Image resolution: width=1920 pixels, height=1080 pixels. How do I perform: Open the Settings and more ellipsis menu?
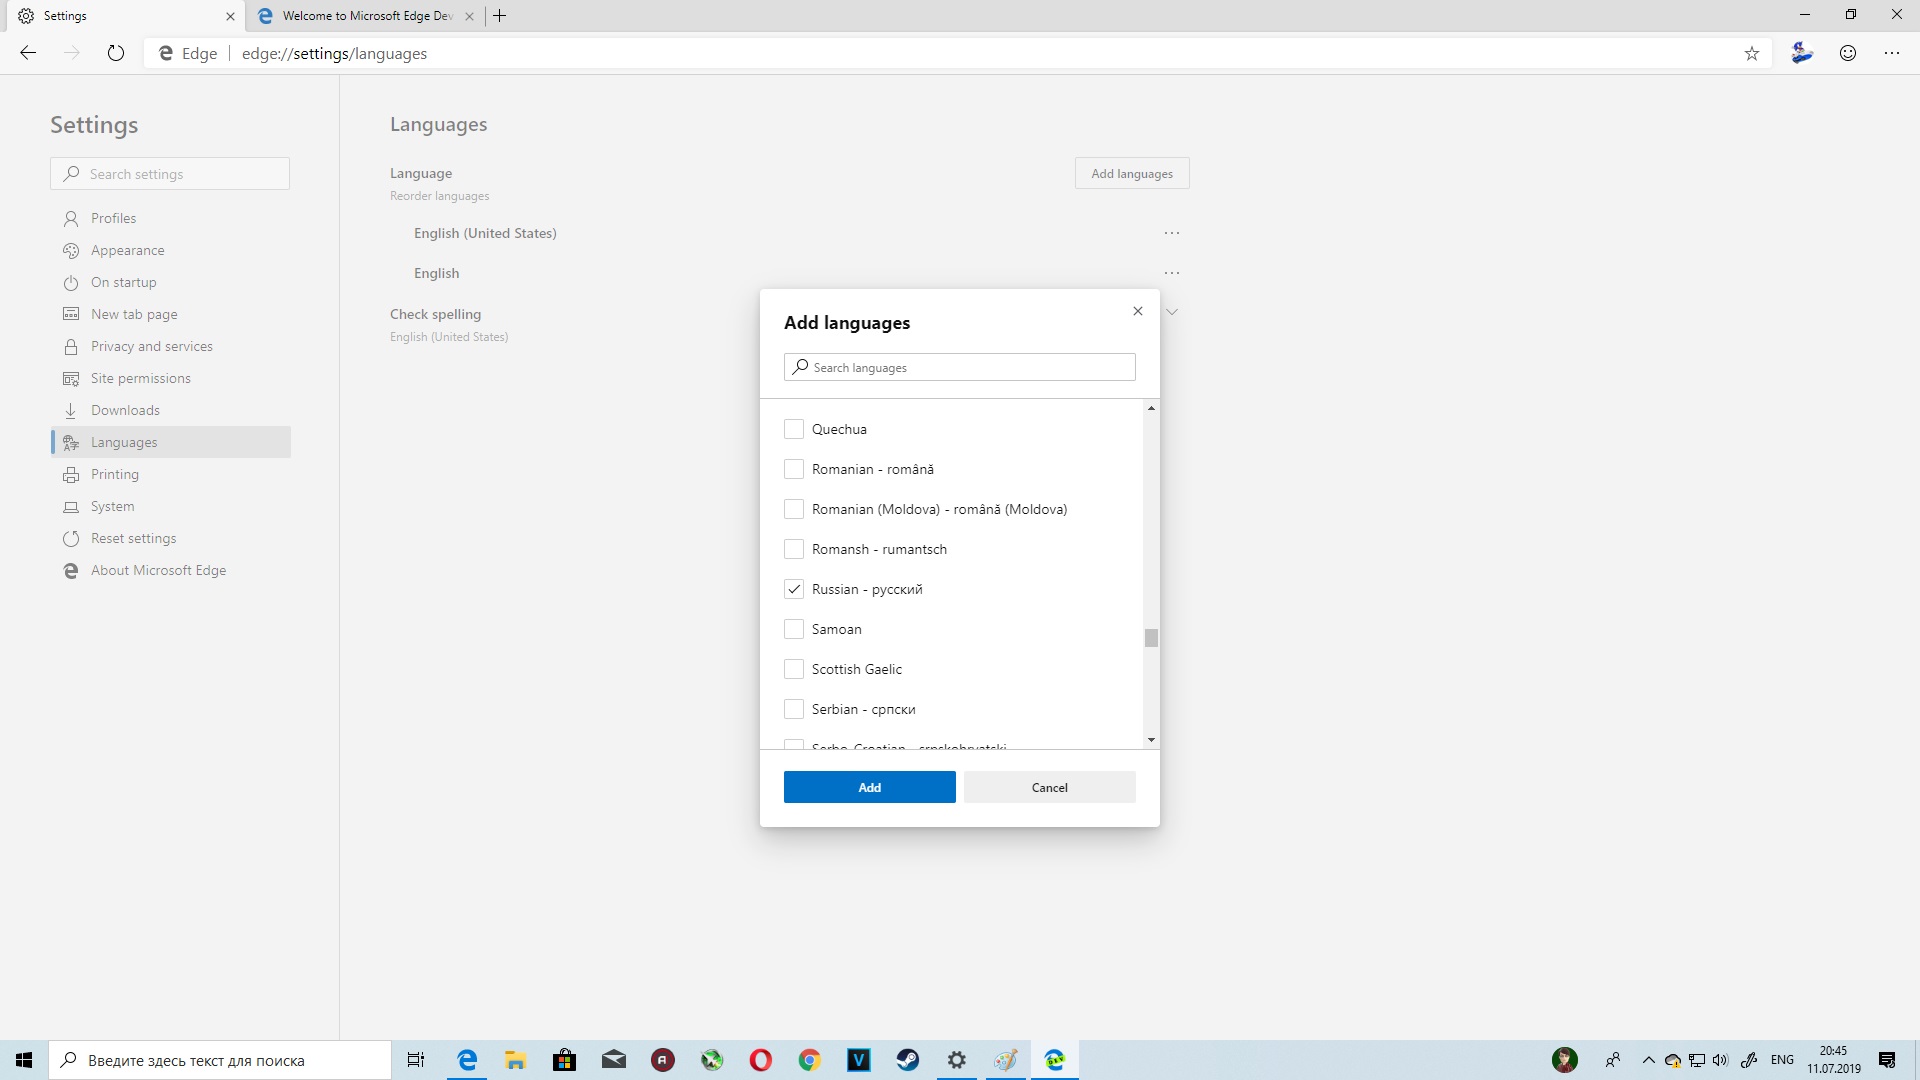(1892, 53)
